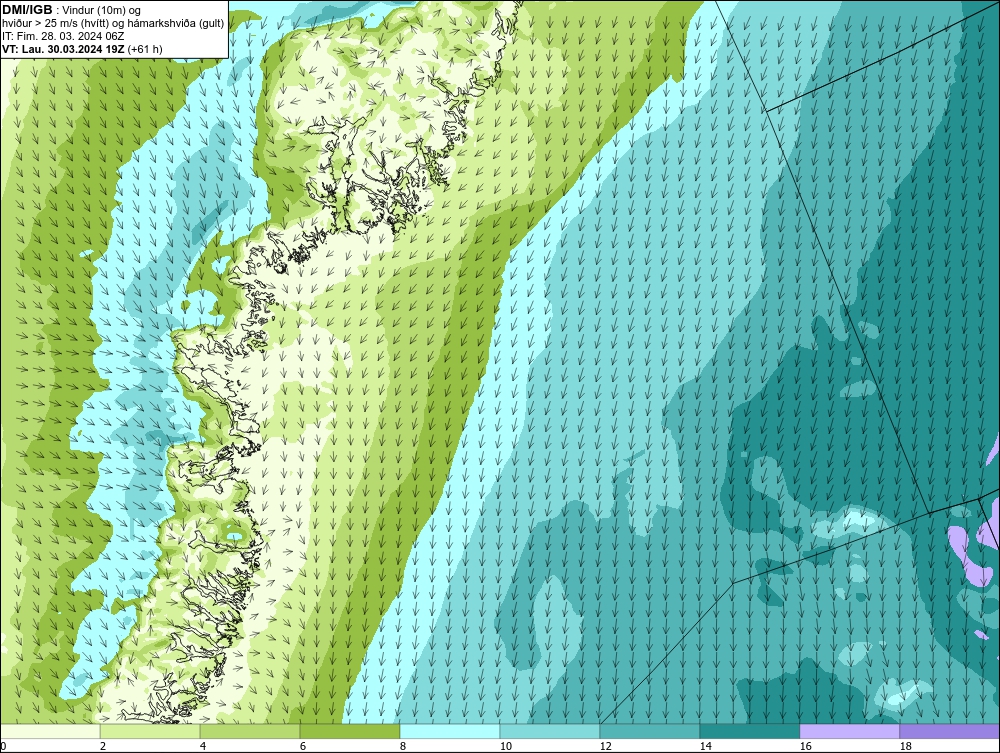The height and width of the screenshot is (753, 1000).
Task: Click the 14–16 m/s dark teal swatch
Action: coord(750,731)
